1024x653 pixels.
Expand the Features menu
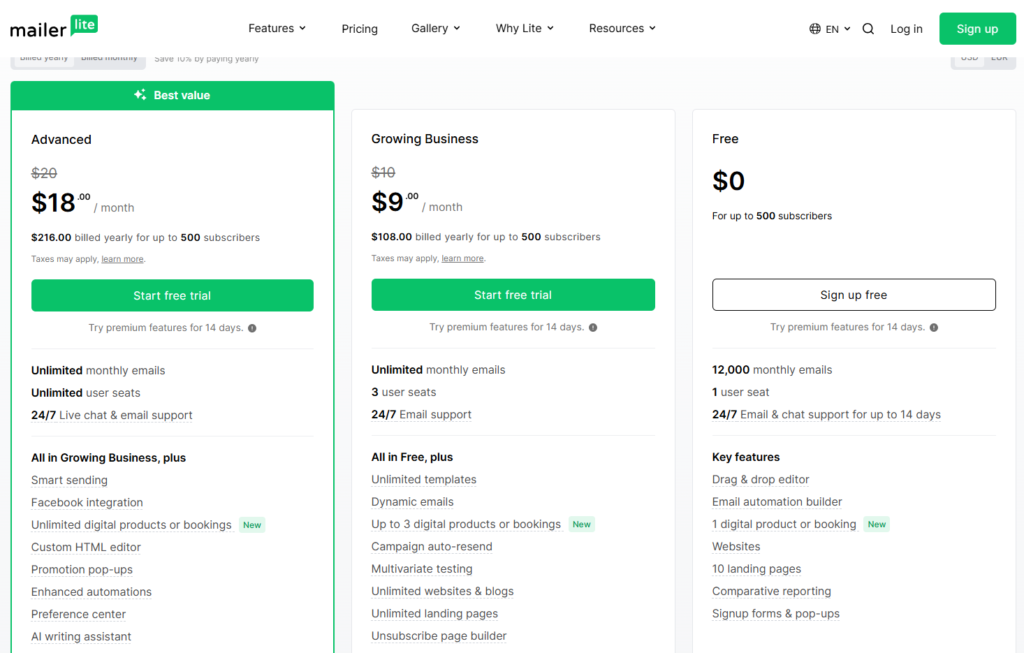pyautogui.click(x=277, y=28)
